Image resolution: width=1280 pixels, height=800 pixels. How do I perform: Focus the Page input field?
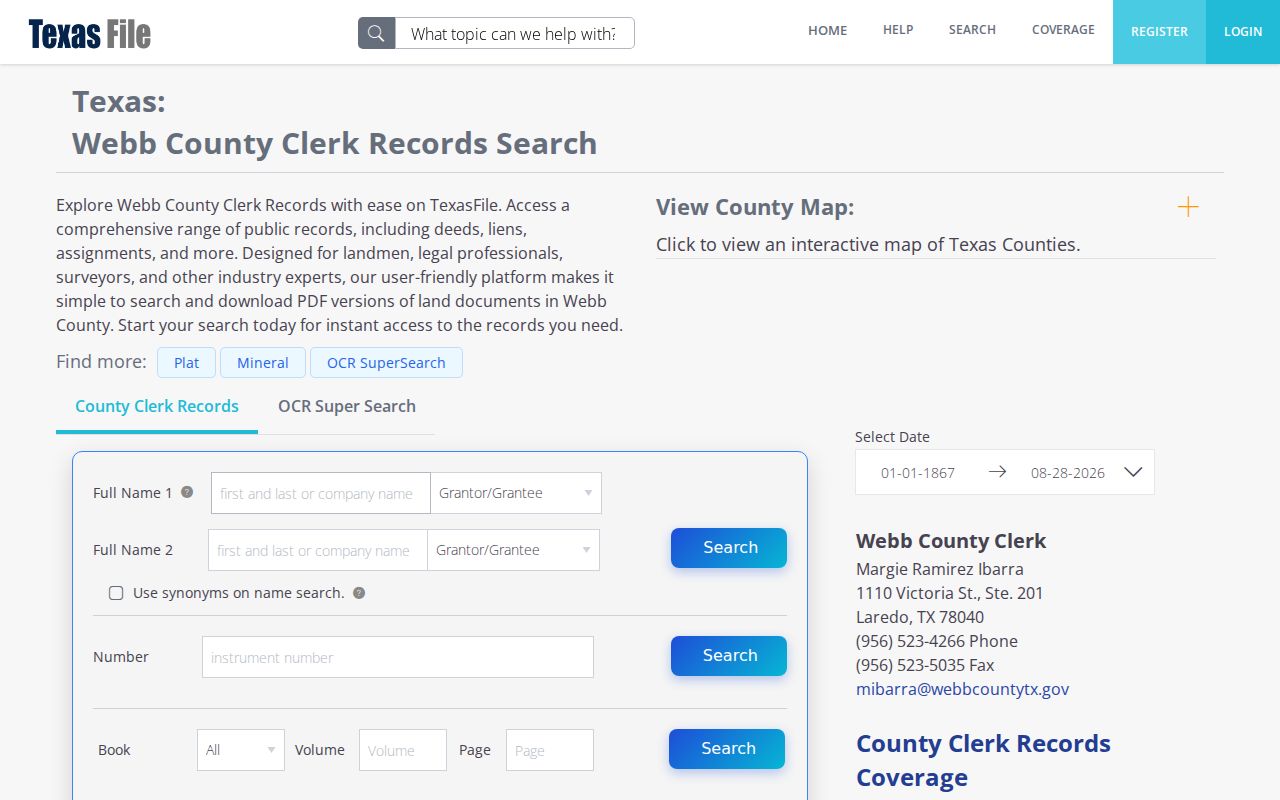pyautogui.click(x=550, y=750)
